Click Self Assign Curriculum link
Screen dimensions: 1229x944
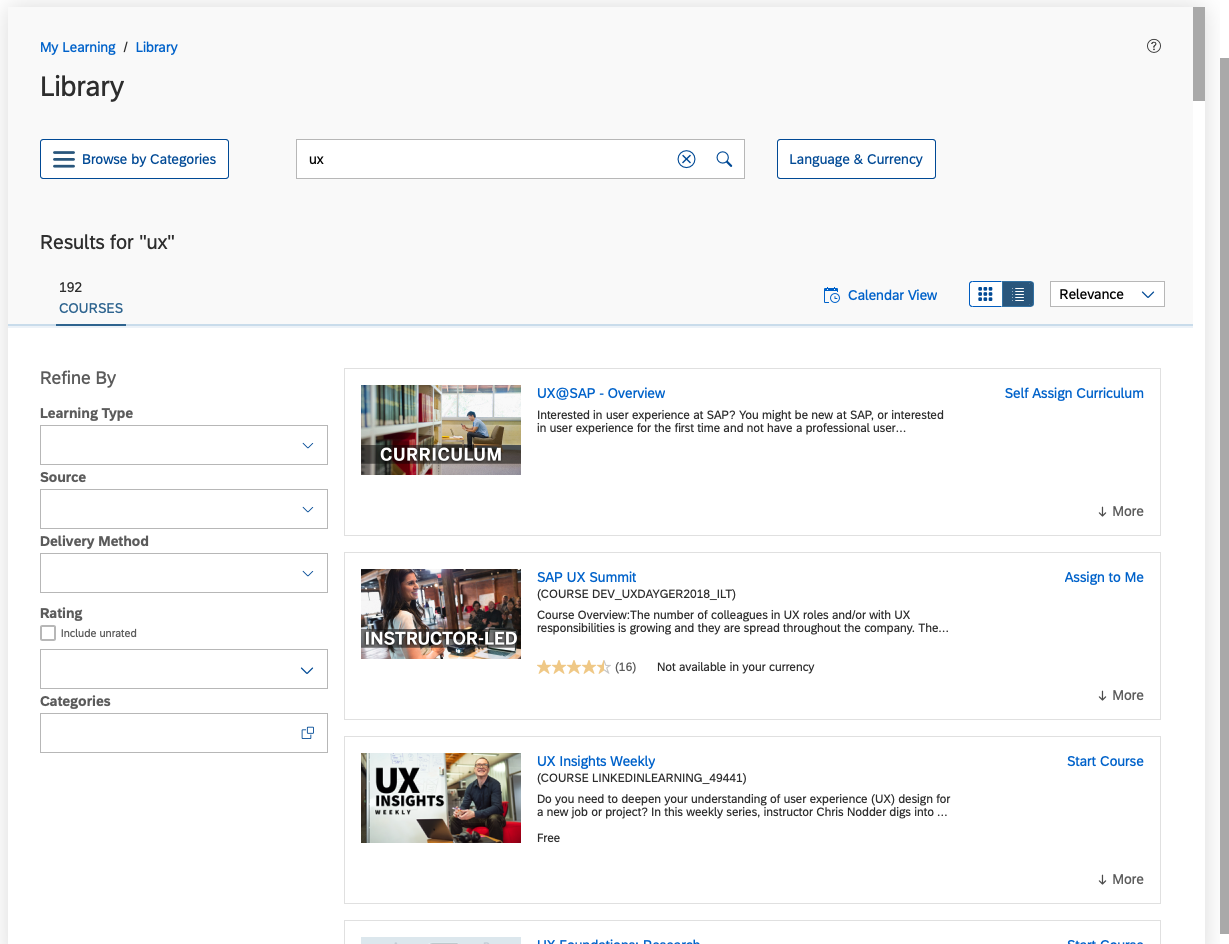[x=1074, y=393]
